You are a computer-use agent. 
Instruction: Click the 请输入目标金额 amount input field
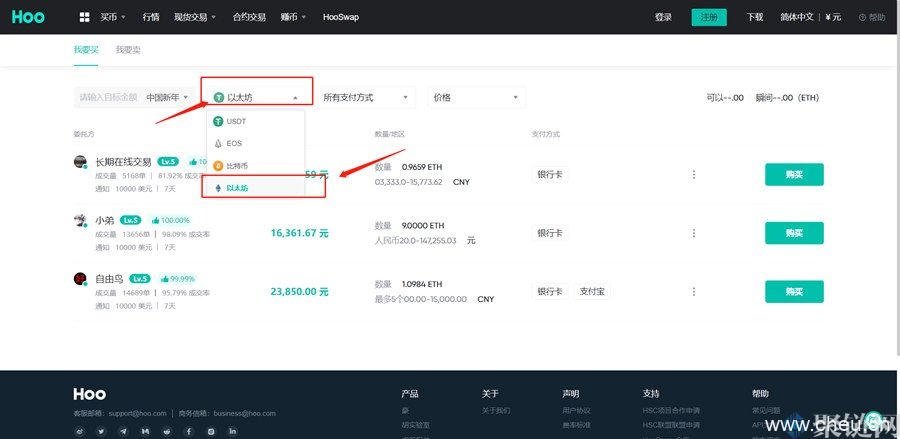click(108, 97)
